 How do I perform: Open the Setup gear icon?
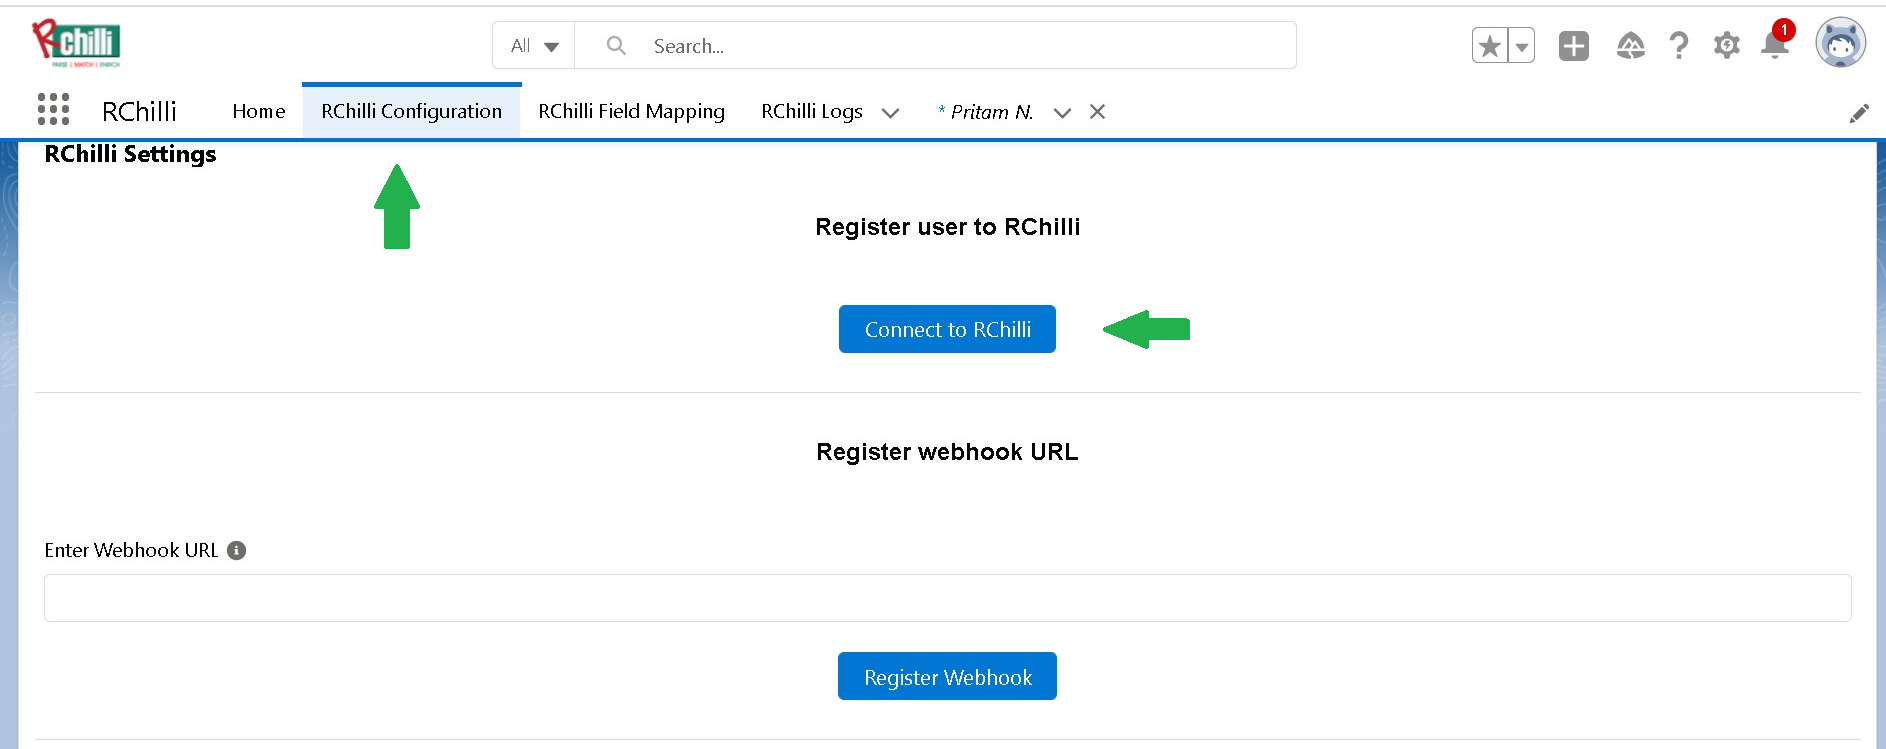point(1727,46)
